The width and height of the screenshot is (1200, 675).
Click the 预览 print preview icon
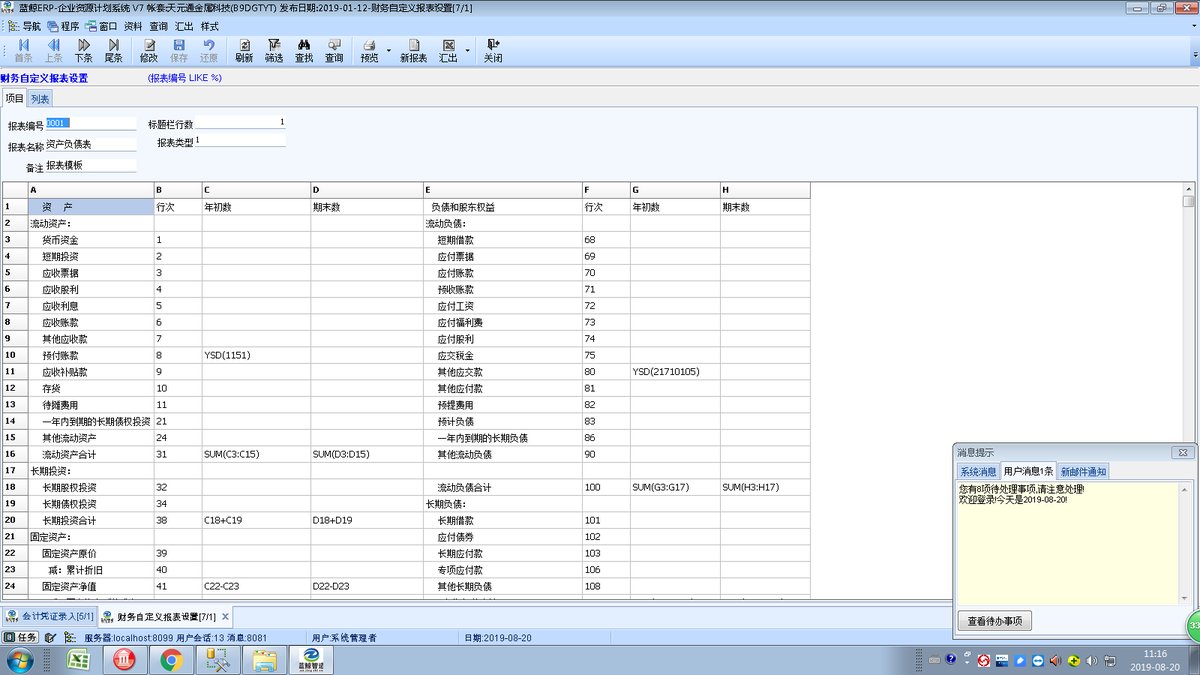(x=369, y=51)
